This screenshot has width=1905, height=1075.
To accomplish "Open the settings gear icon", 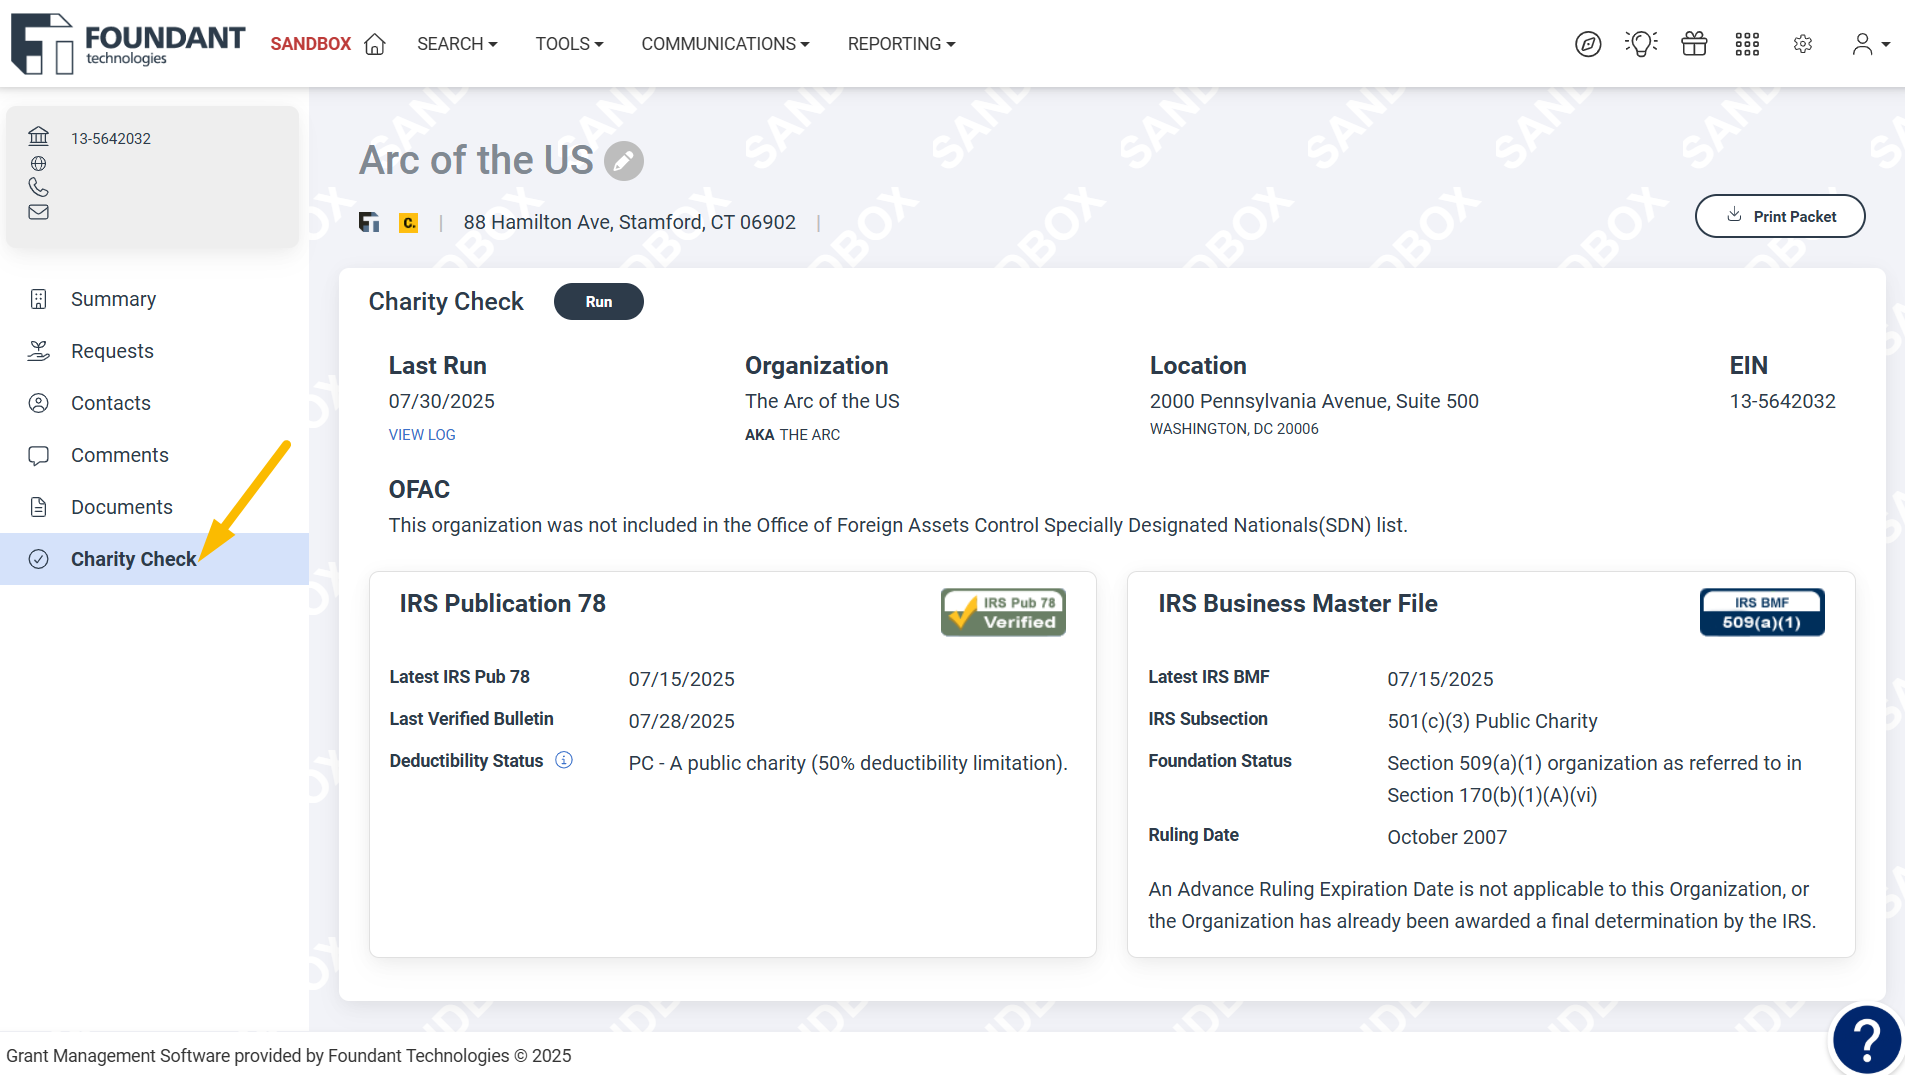I will [x=1803, y=44].
